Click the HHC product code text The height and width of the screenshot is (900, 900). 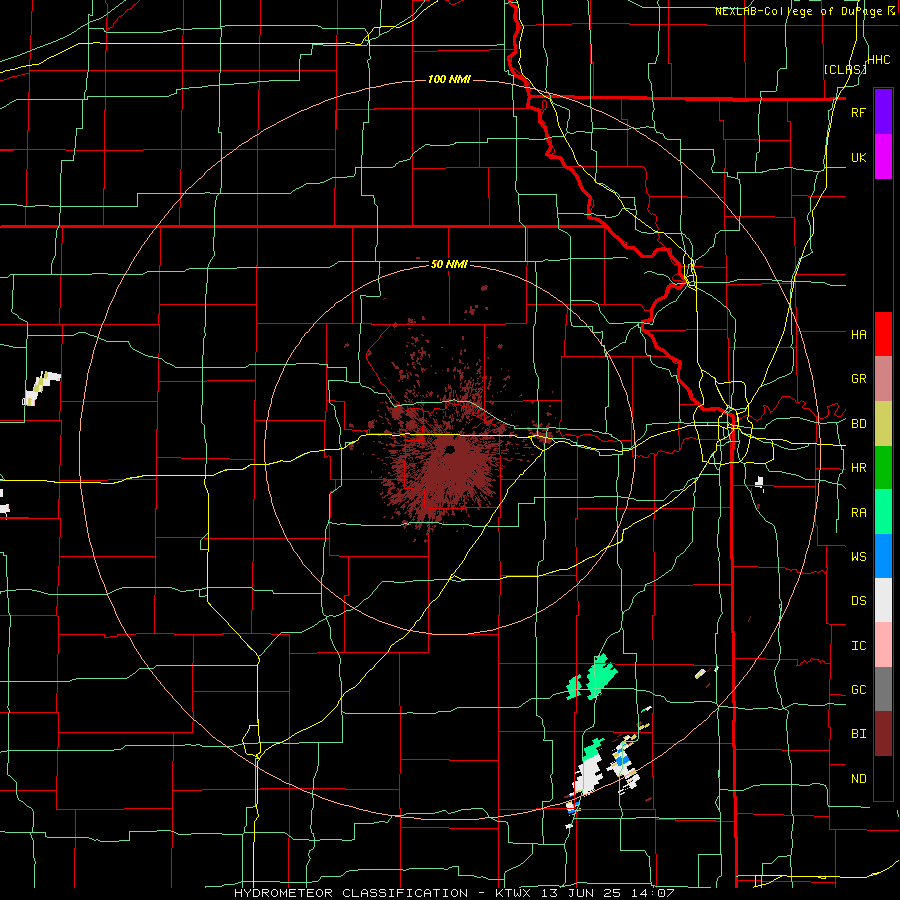879,60
